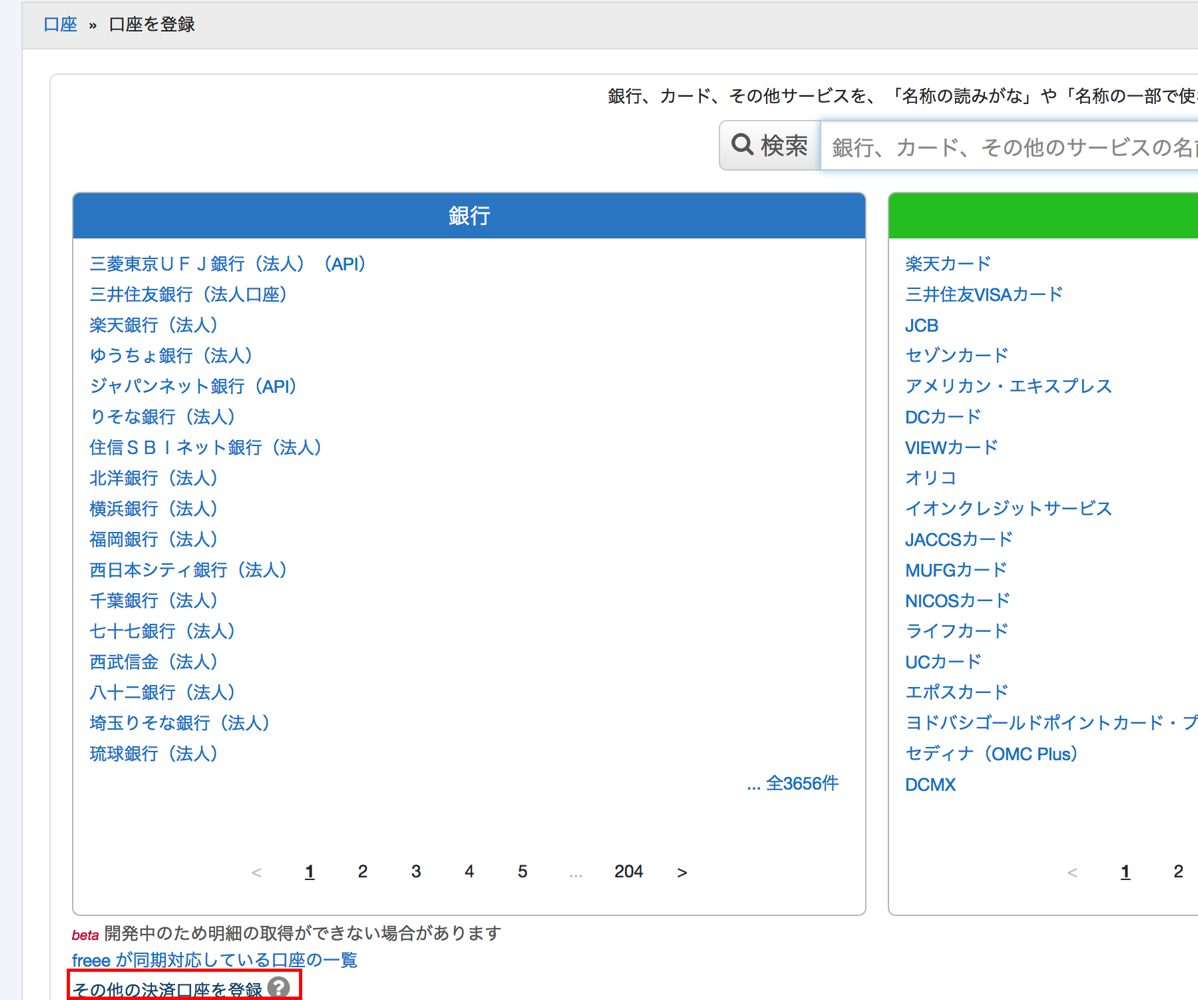Select セディナ（OMC Plus）
The width and height of the screenshot is (1198, 1000).
pyautogui.click(x=992, y=753)
